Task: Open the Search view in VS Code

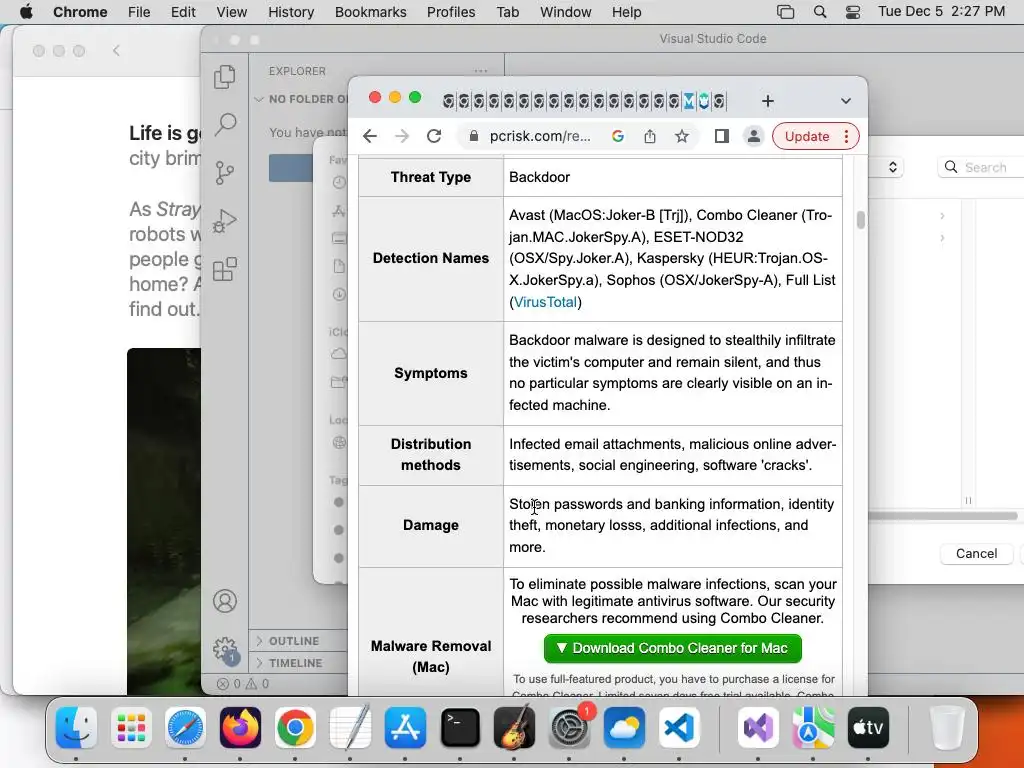Action: point(225,124)
